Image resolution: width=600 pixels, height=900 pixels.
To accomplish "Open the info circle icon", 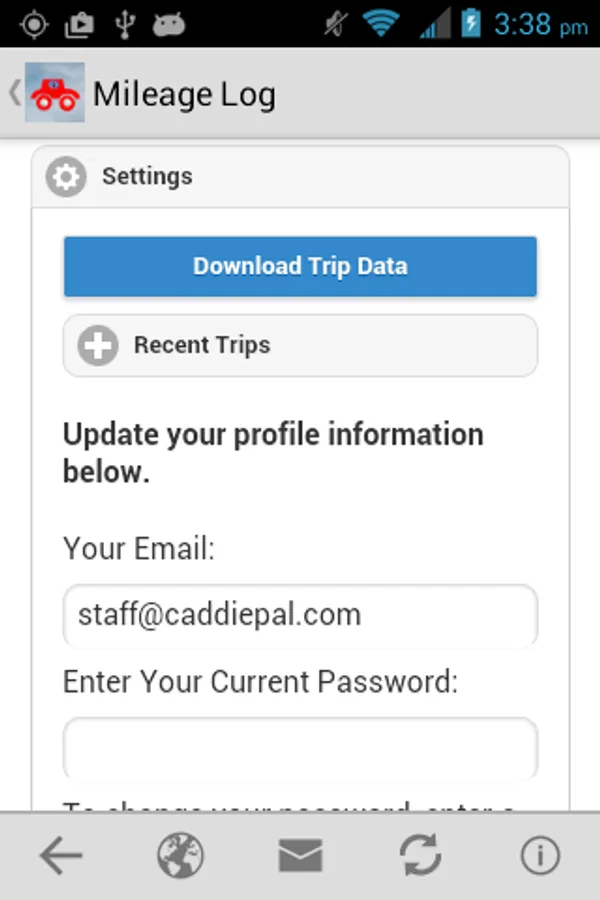I will 540,856.
